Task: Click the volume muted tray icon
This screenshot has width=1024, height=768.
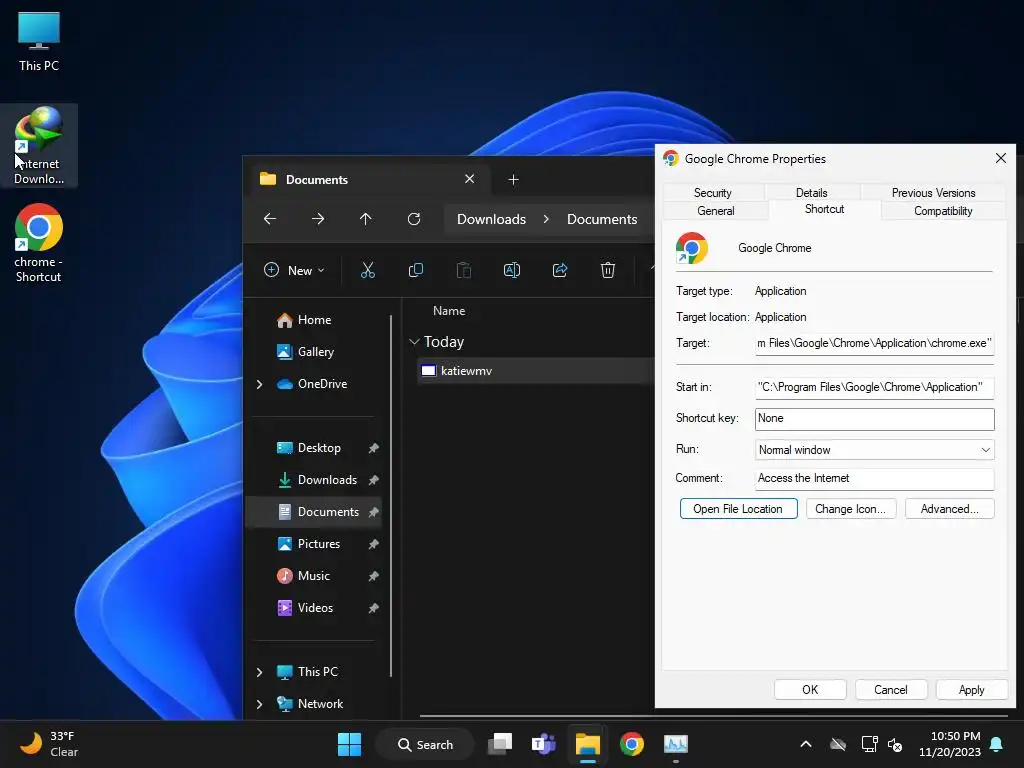Action: pyautogui.click(x=895, y=744)
